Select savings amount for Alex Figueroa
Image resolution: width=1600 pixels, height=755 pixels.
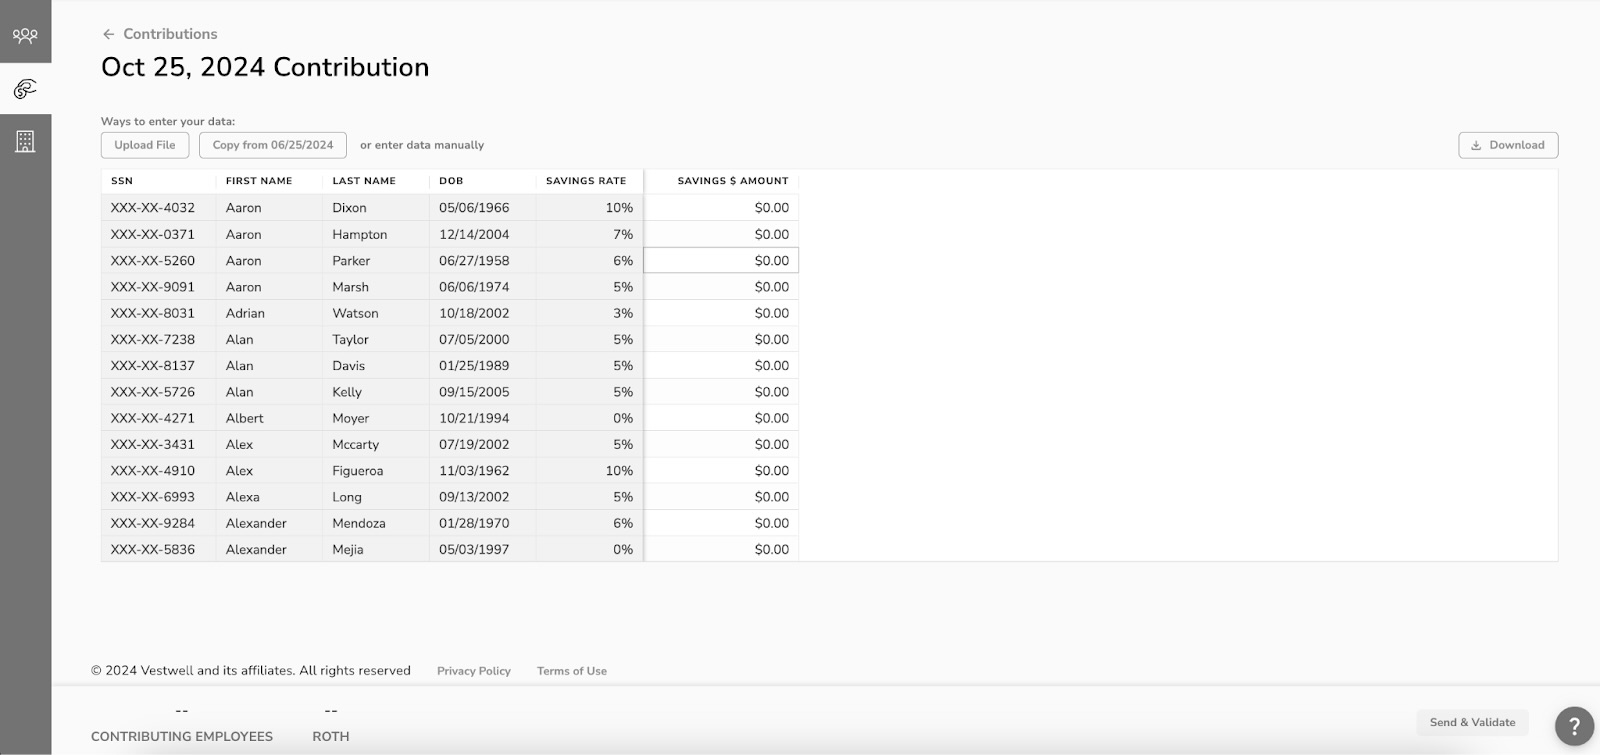pos(721,471)
